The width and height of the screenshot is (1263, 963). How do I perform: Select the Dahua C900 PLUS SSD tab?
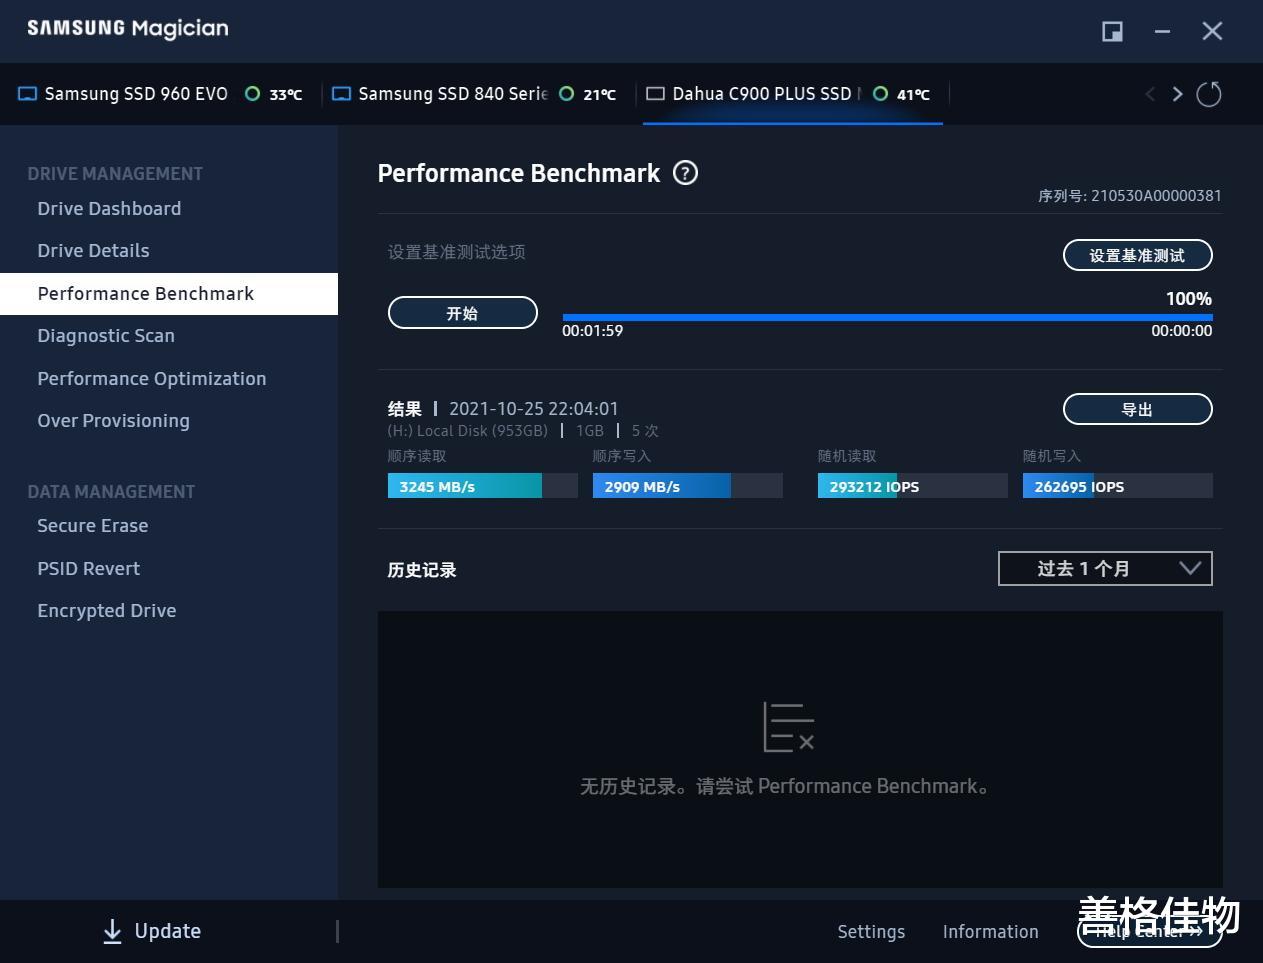point(793,94)
